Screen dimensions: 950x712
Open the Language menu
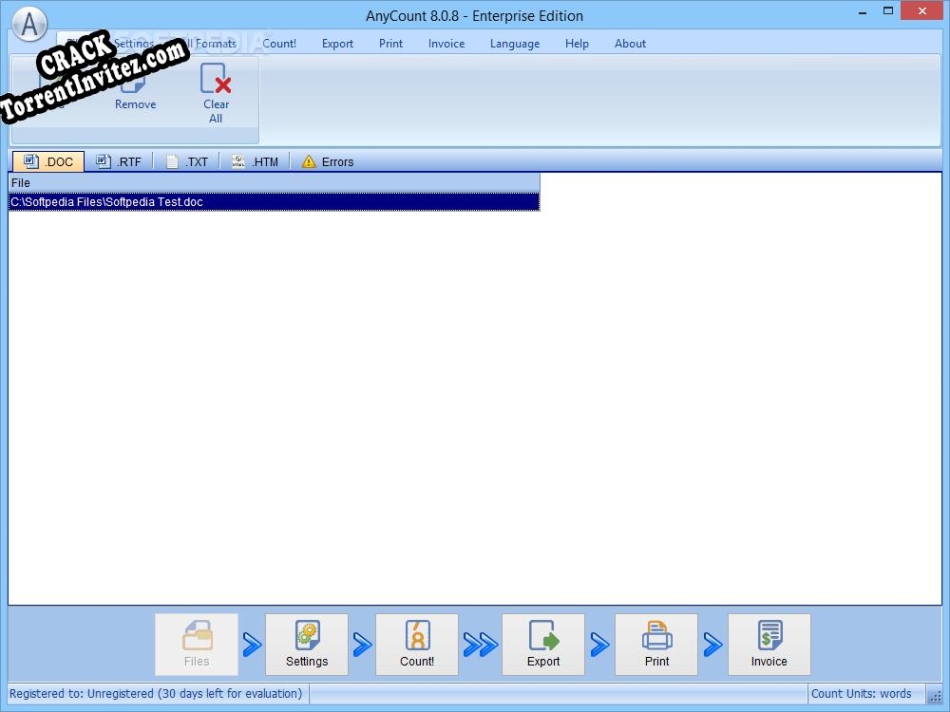(514, 43)
